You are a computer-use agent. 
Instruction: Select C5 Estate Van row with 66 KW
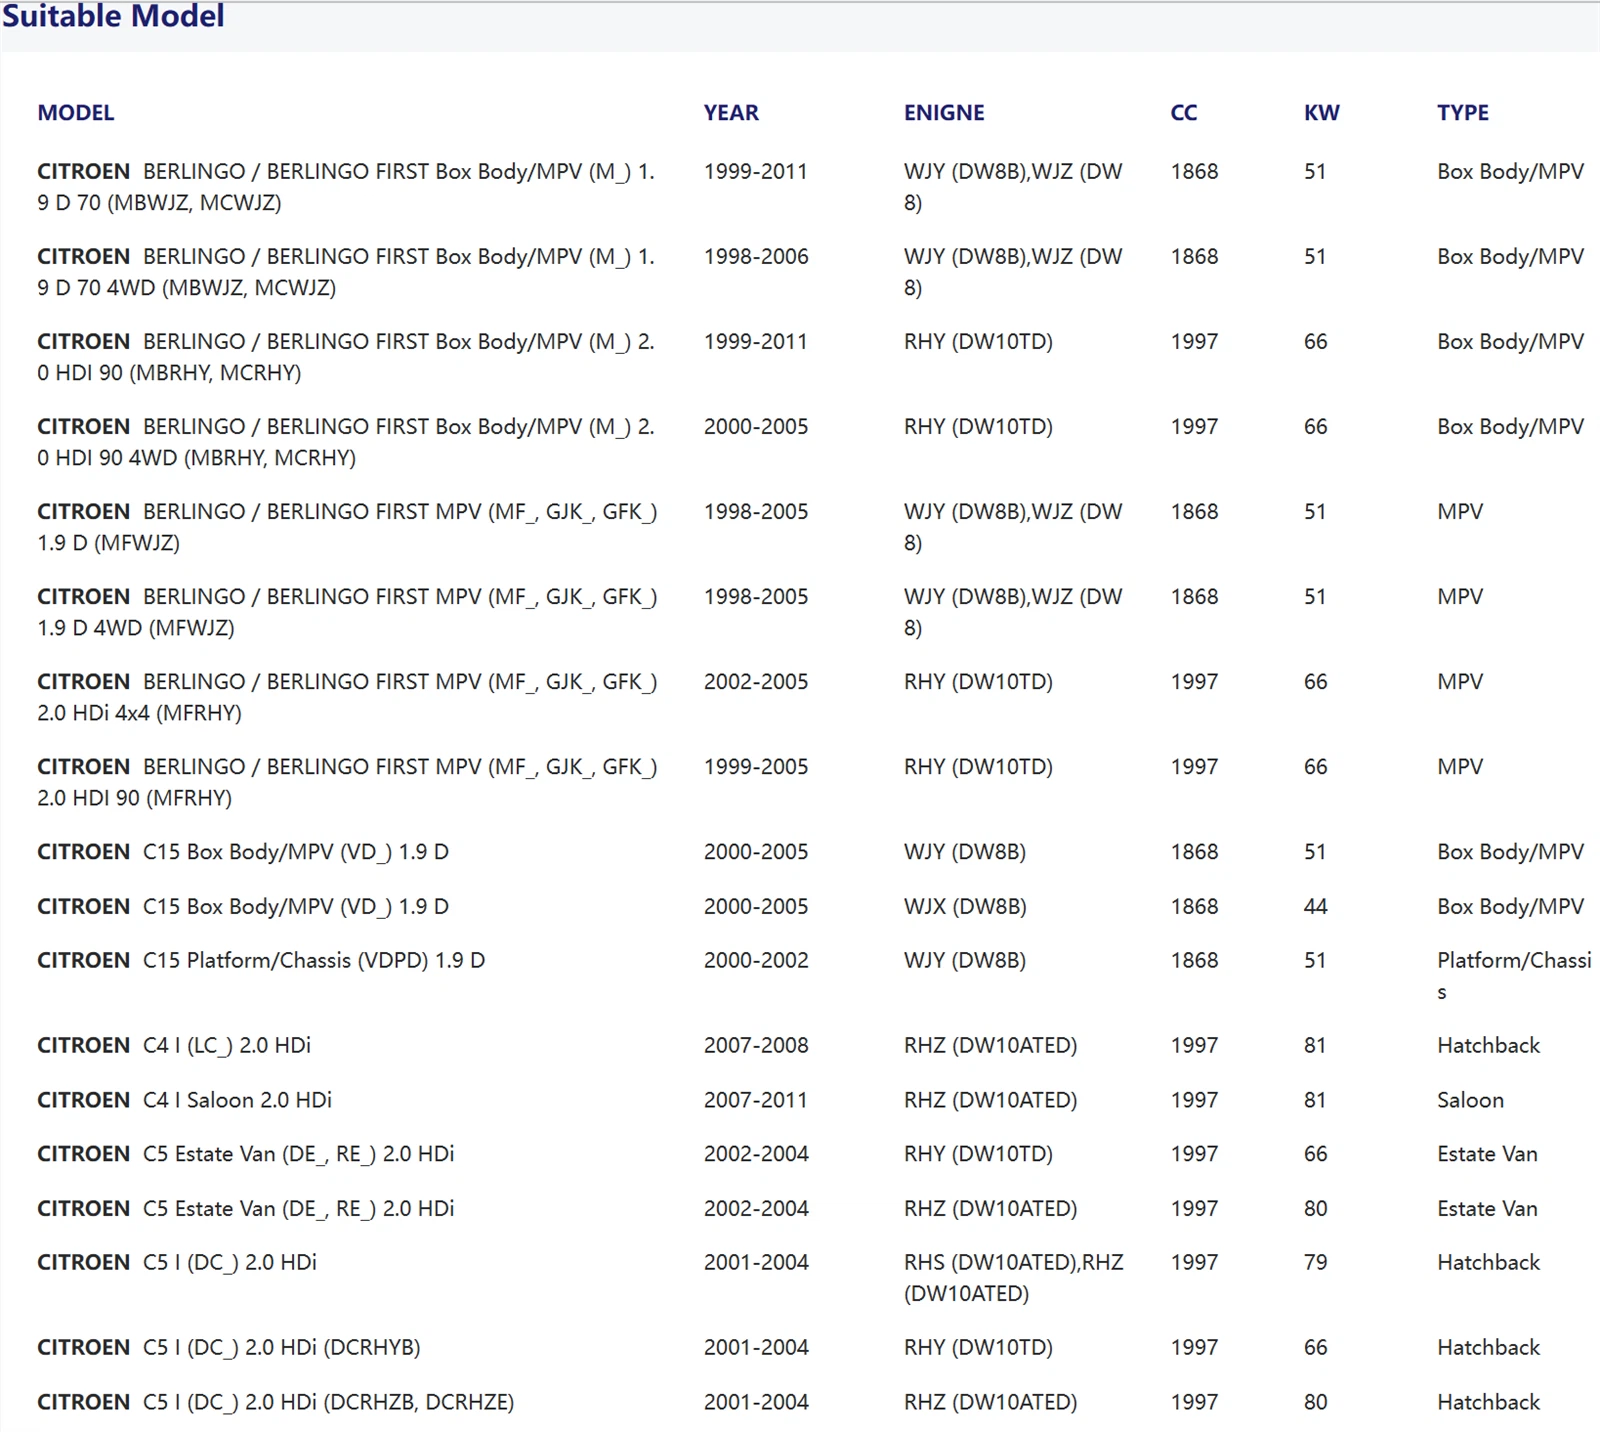[246, 1154]
